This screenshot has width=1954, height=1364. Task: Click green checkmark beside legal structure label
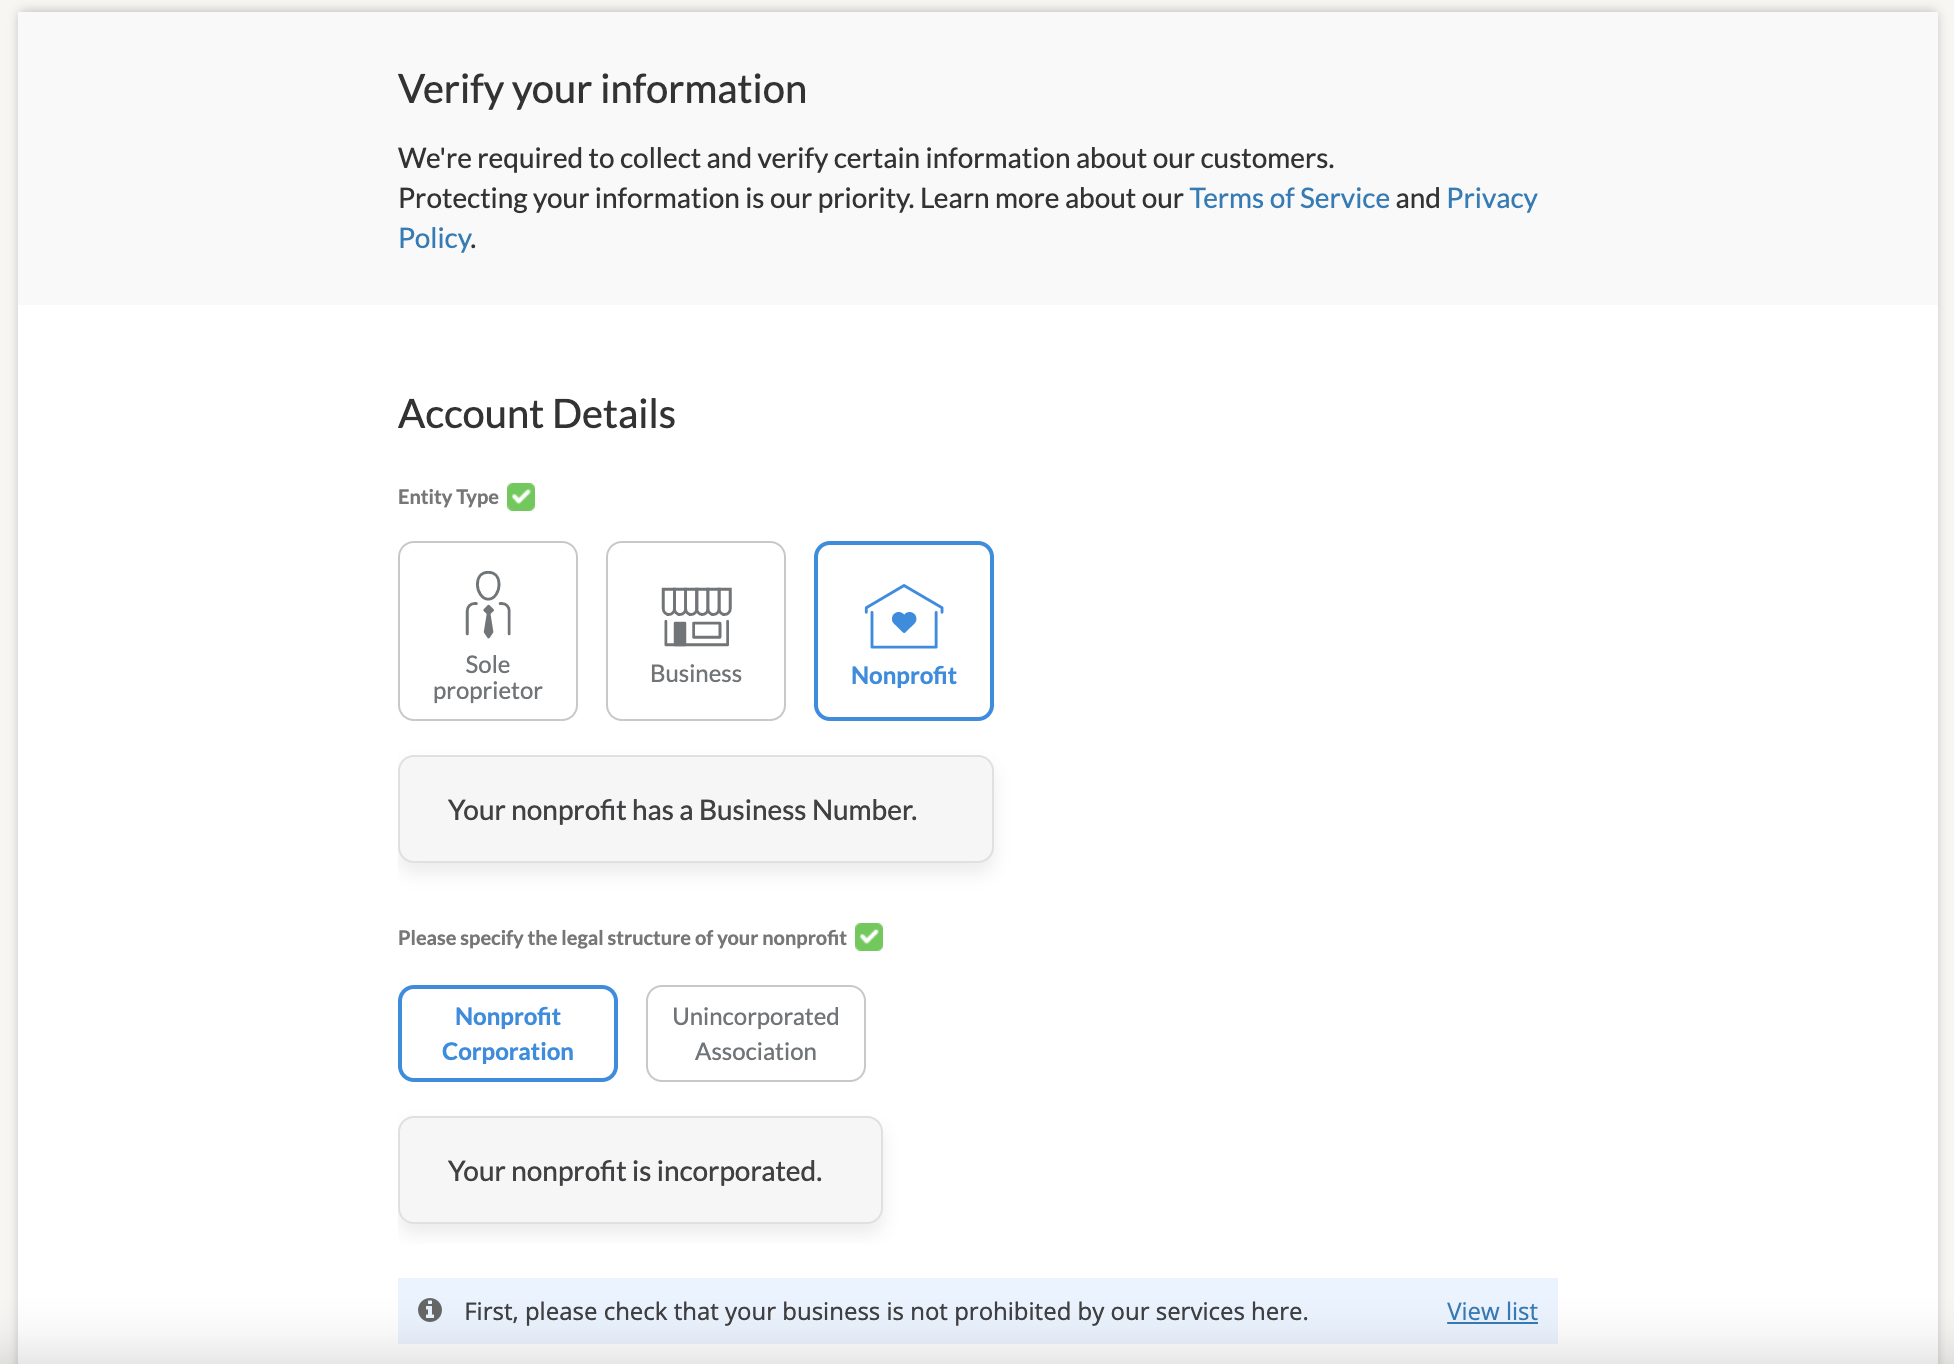pos(869,937)
